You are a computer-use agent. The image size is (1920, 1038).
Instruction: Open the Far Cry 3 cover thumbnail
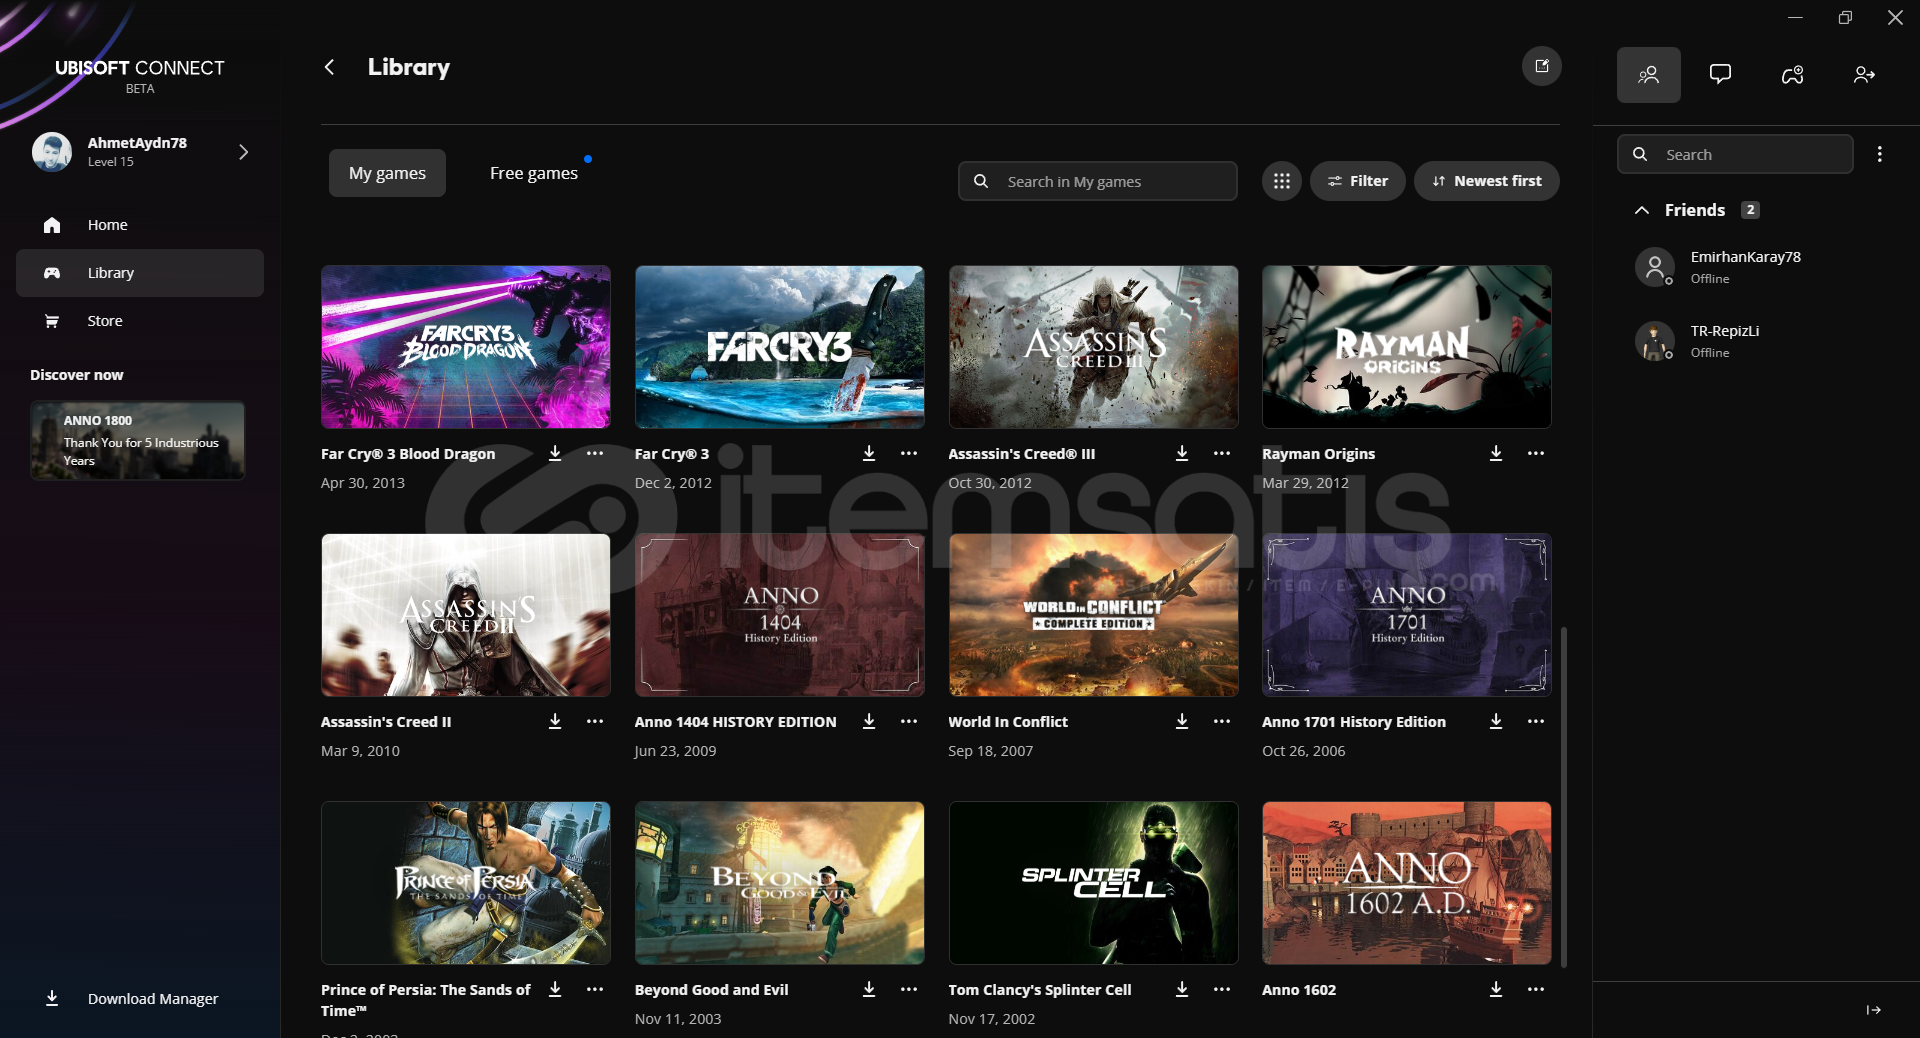(x=779, y=347)
